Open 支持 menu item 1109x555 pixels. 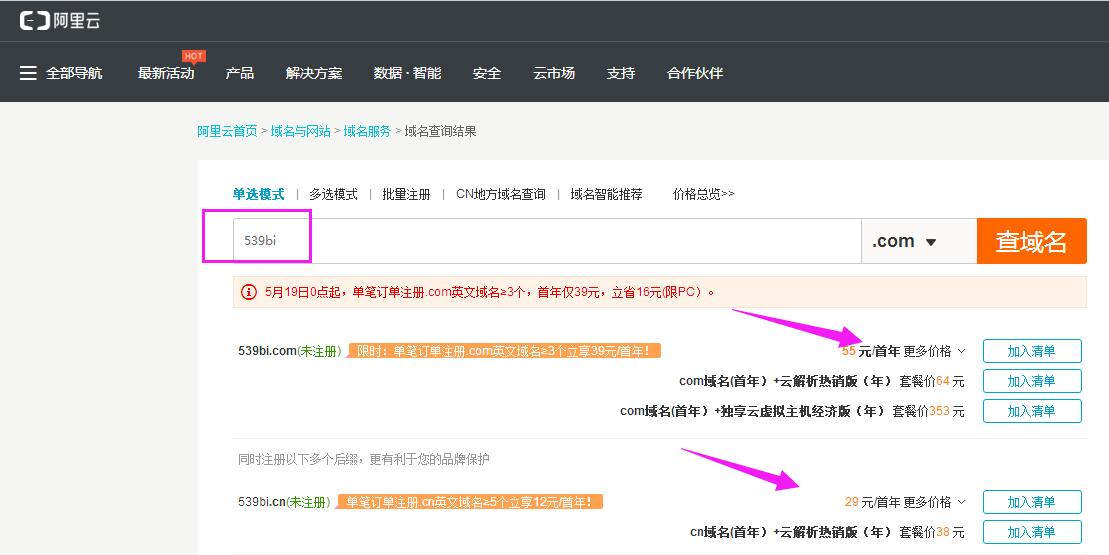coord(620,73)
